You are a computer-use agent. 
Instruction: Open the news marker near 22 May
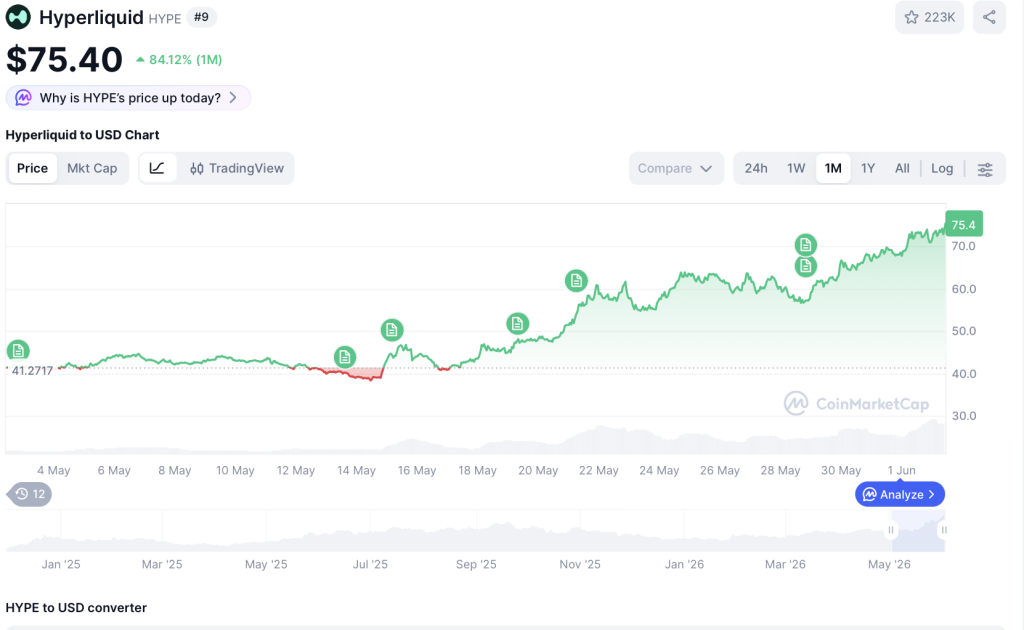(x=576, y=281)
